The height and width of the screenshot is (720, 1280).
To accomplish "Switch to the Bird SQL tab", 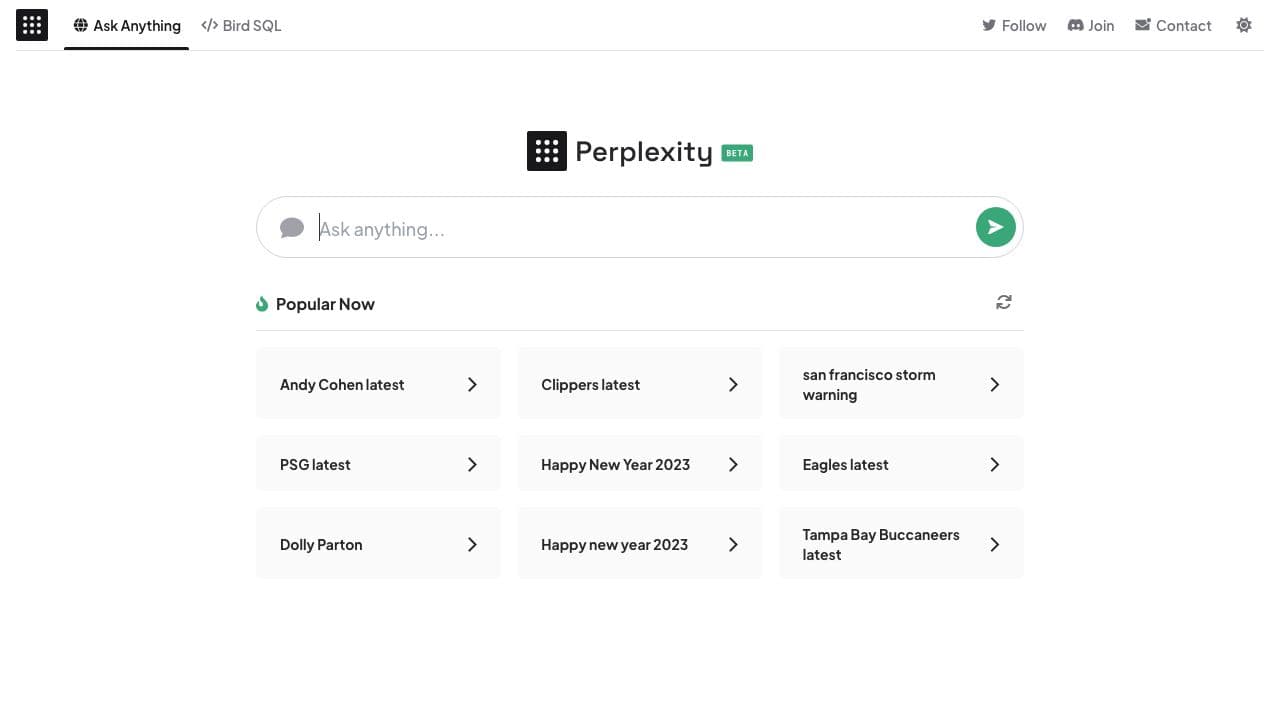I will coord(241,25).
